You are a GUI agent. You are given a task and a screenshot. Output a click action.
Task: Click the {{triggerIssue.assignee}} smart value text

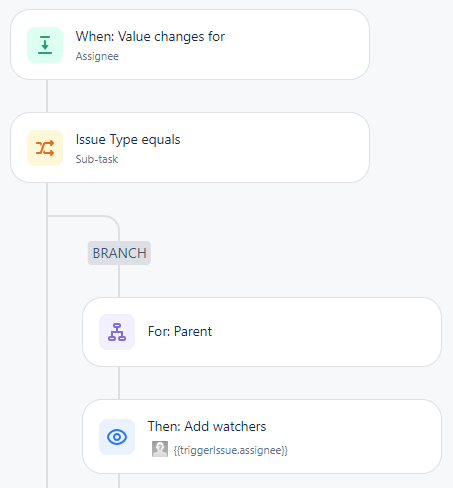[231, 450]
